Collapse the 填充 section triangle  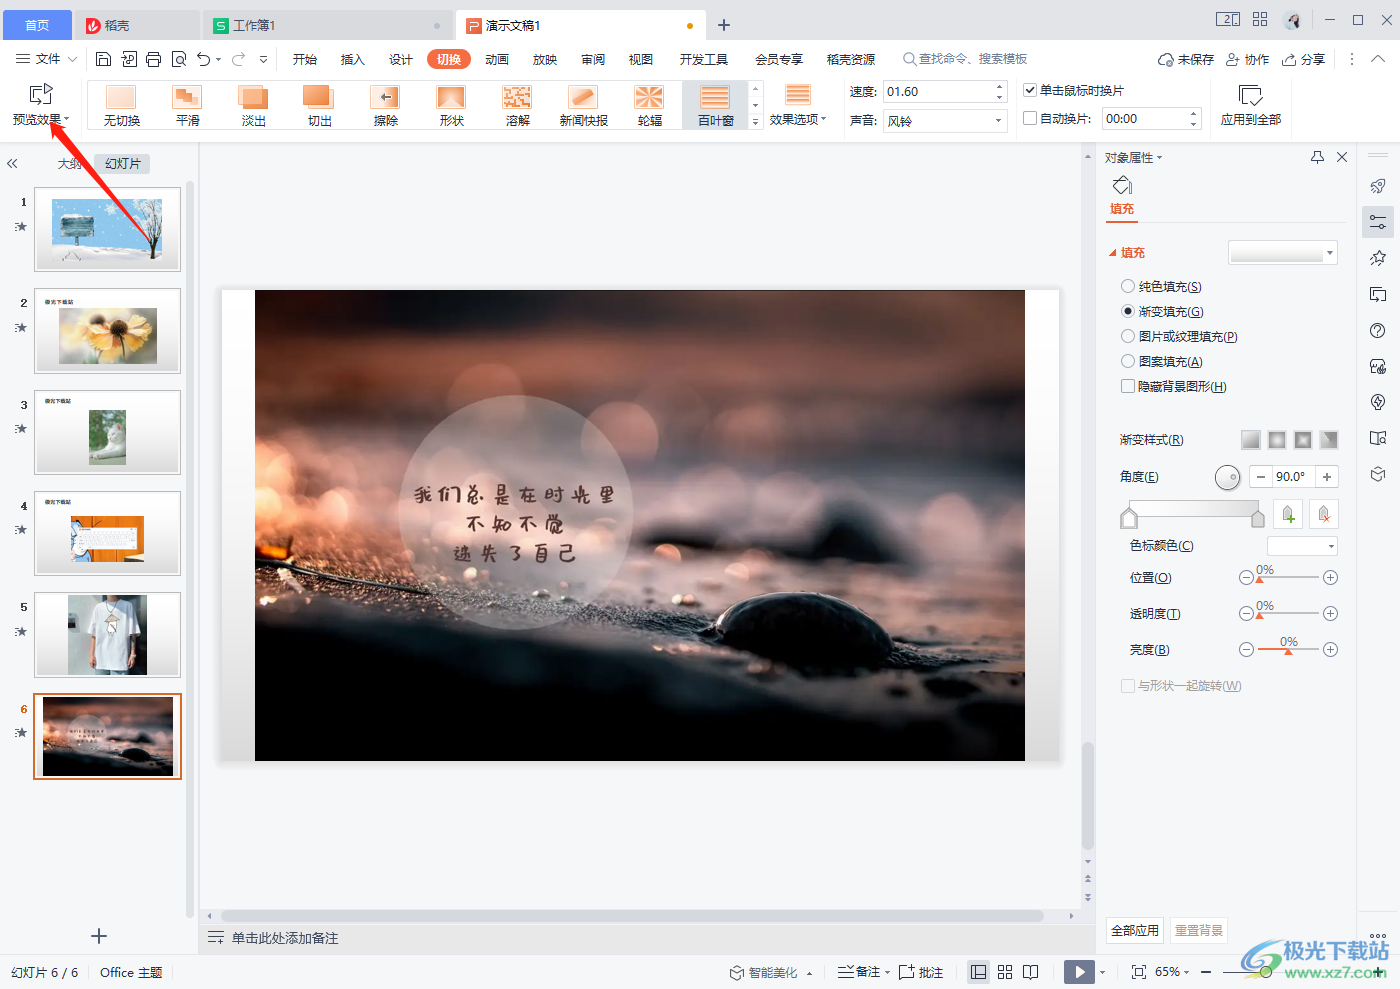click(1113, 253)
